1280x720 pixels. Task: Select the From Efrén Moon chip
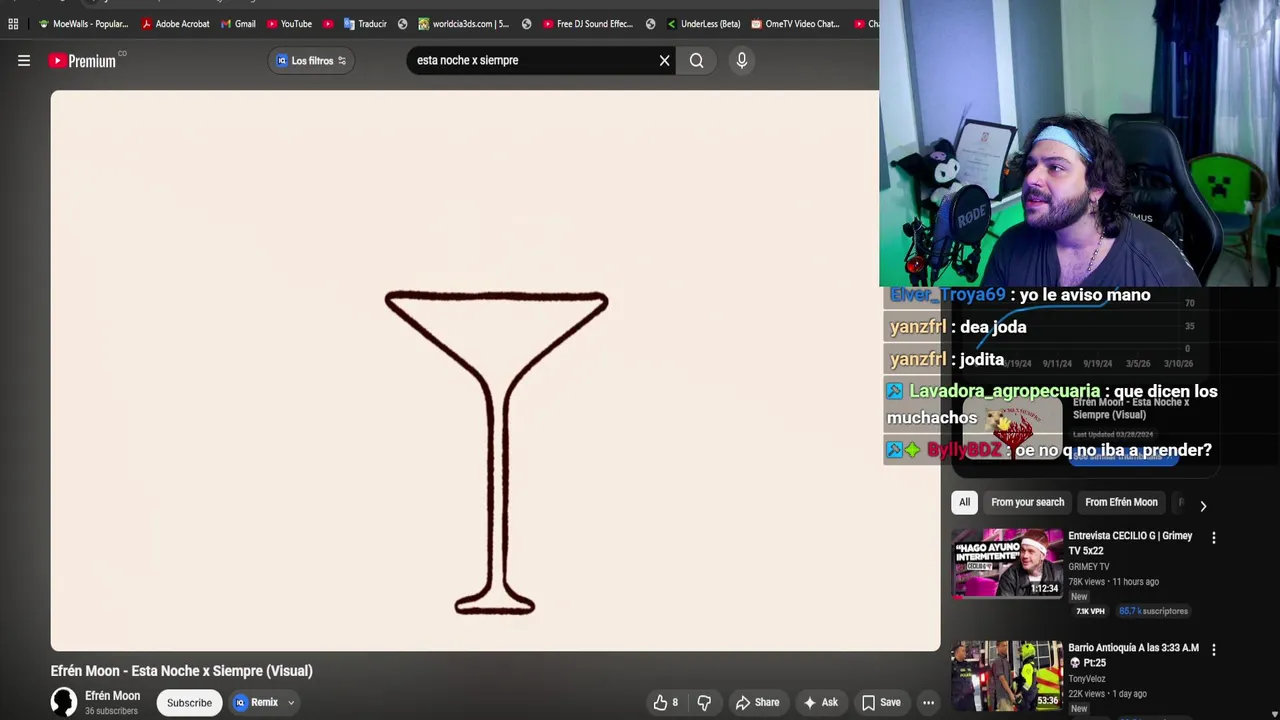coord(1121,502)
